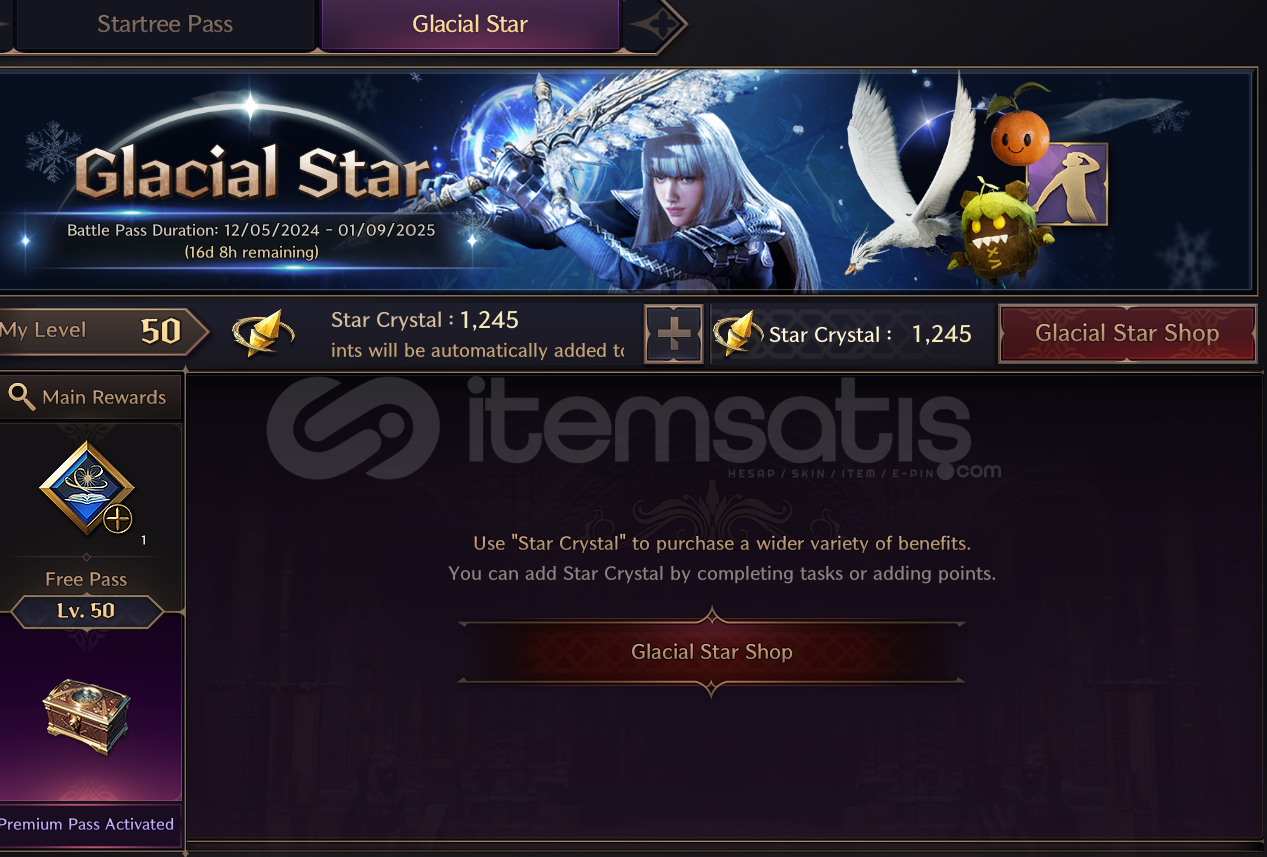The width and height of the screenshot is (1267, 857).
Task: Click the next-tab diamond arrow
Action: (656, 25)
